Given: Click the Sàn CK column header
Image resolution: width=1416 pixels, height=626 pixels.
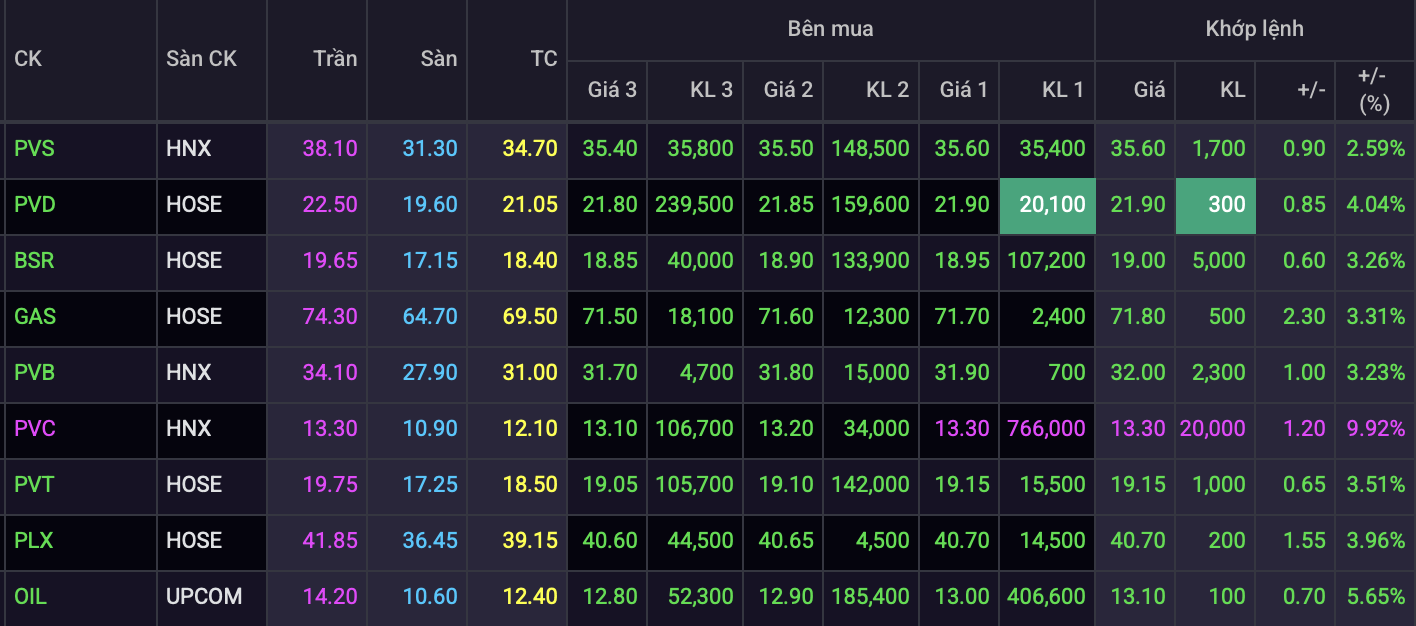Looking at the screenshot, I should pos(201,59).
